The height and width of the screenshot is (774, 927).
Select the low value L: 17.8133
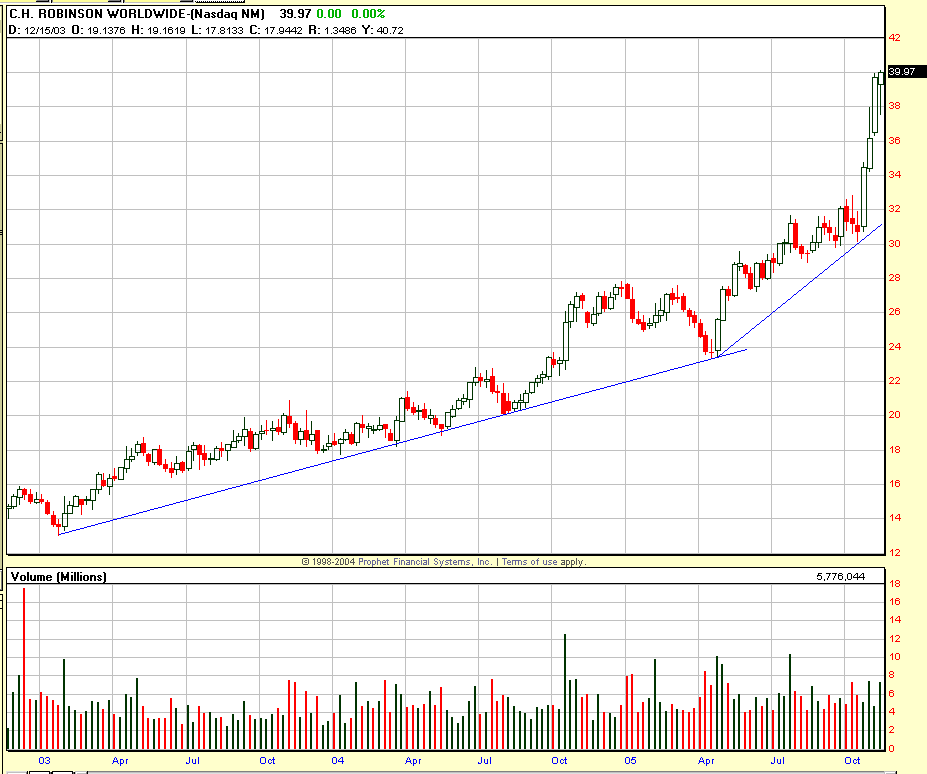(217, 30)
